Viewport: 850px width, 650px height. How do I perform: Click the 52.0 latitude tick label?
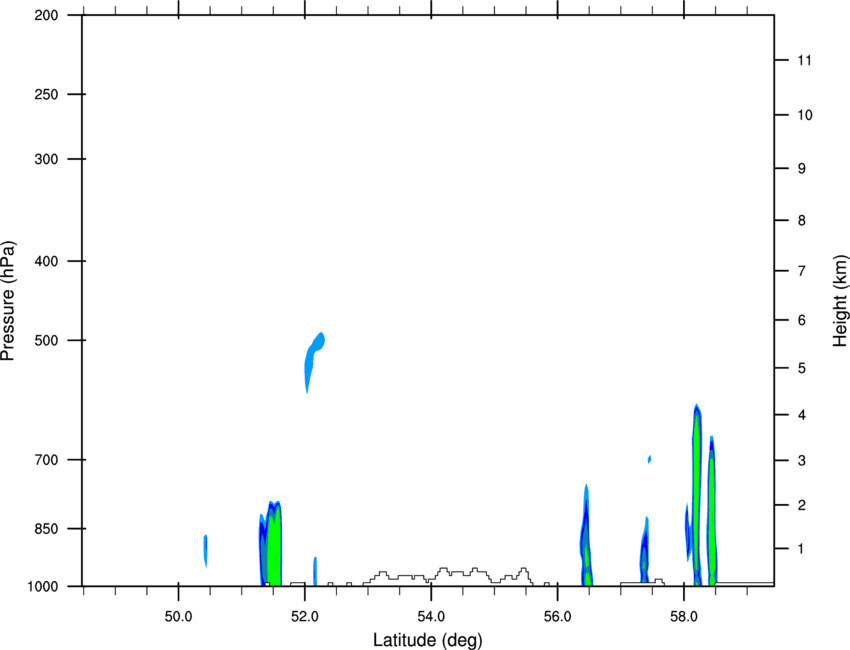pos(305,617)
